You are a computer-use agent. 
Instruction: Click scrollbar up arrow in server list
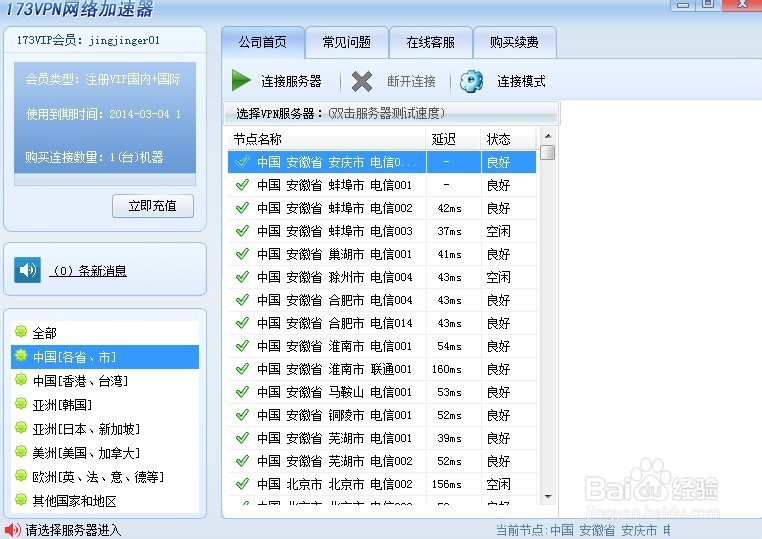[x=548, y=136]
